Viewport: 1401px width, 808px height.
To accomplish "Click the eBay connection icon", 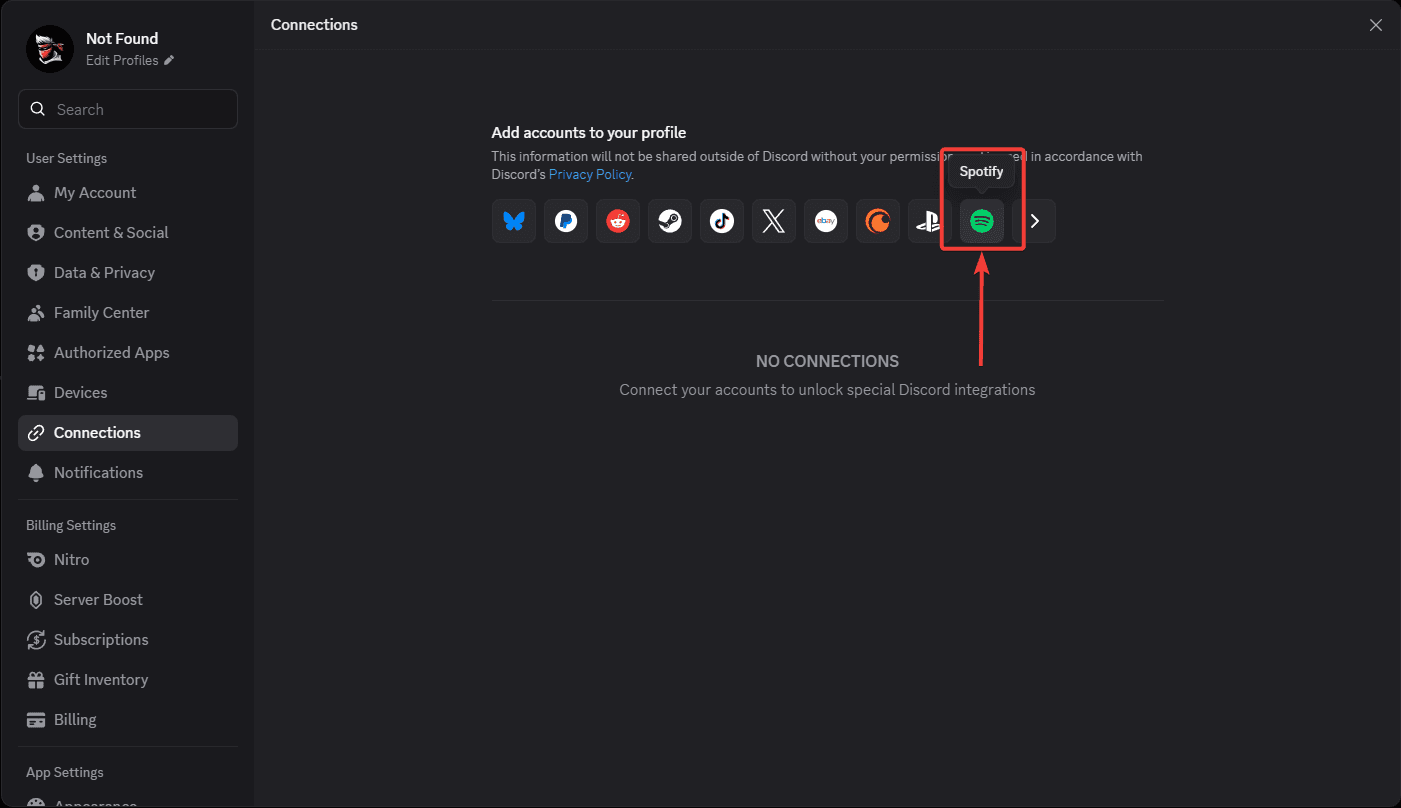I will click(x=825, y=221).
